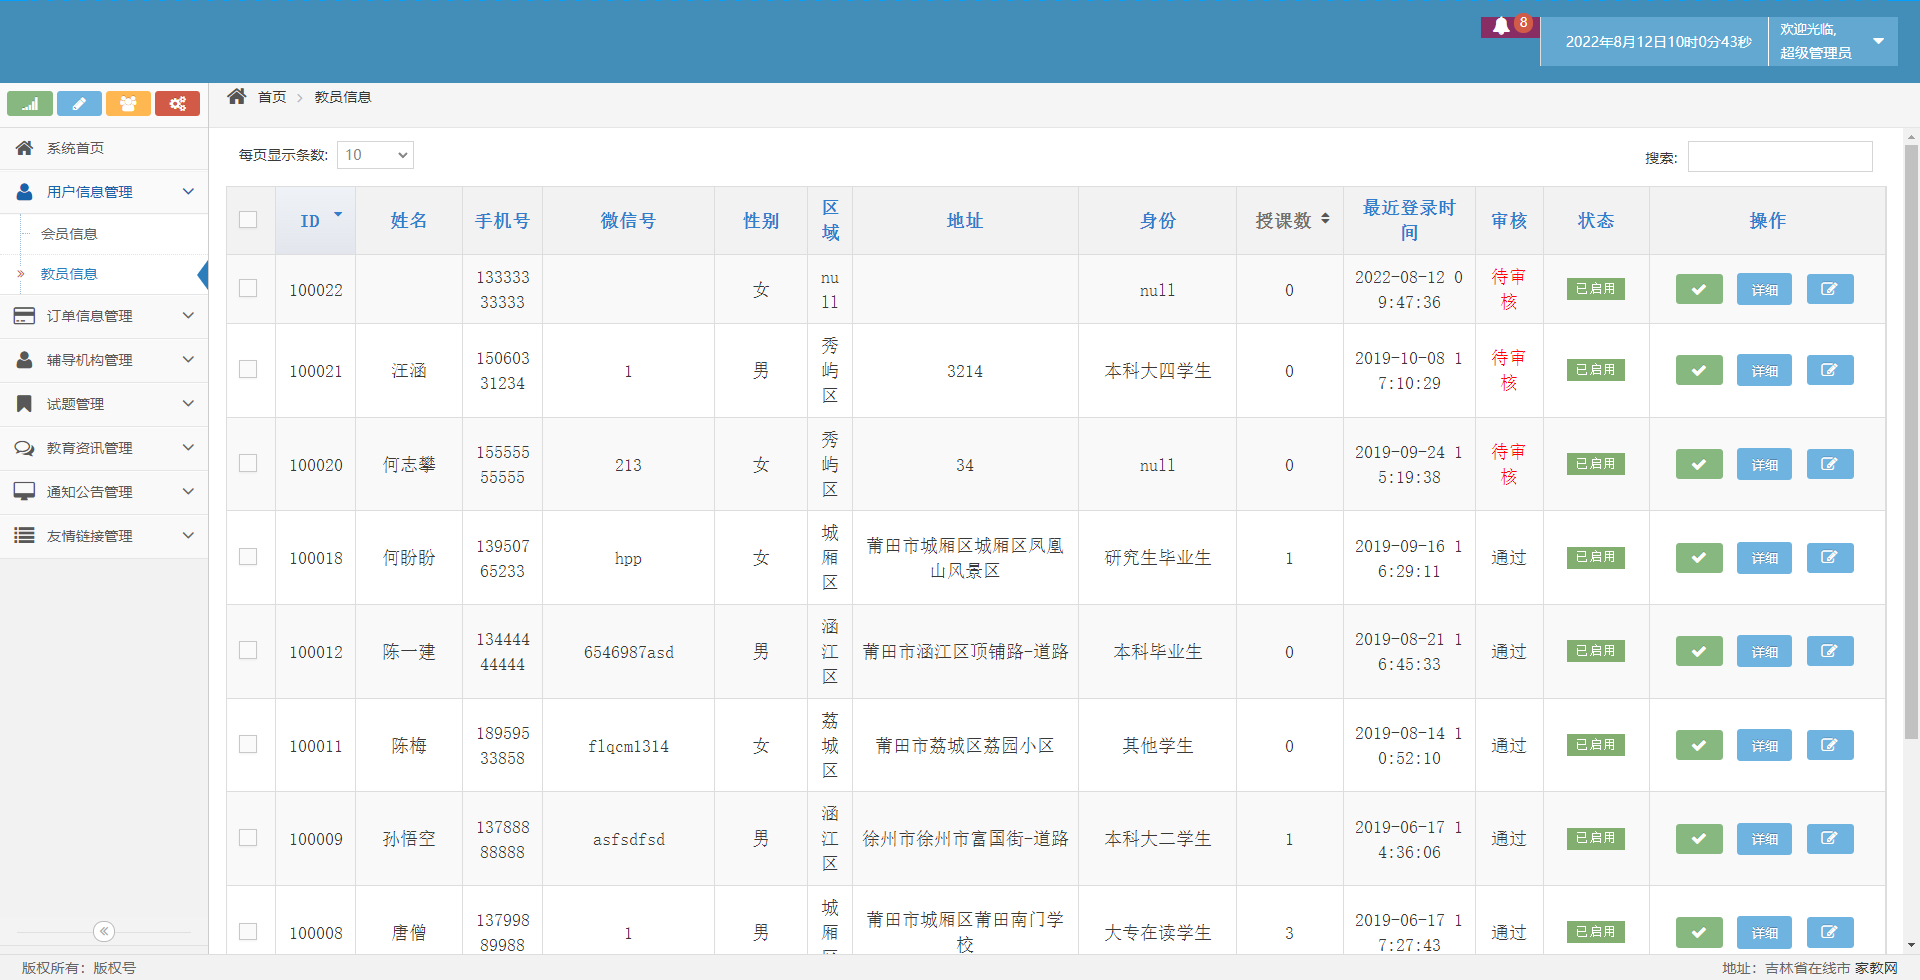Check the box for row 100018

pyautogui.click(x=248, y=556)
